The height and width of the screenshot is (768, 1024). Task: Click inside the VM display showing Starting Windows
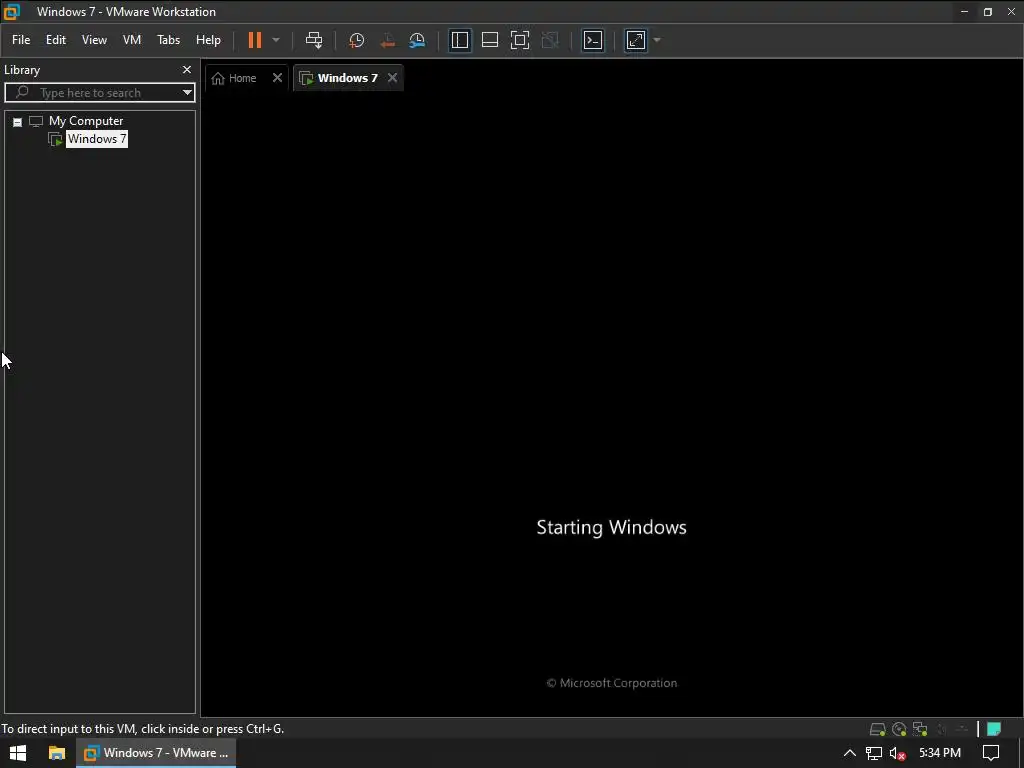click(611, 404)
